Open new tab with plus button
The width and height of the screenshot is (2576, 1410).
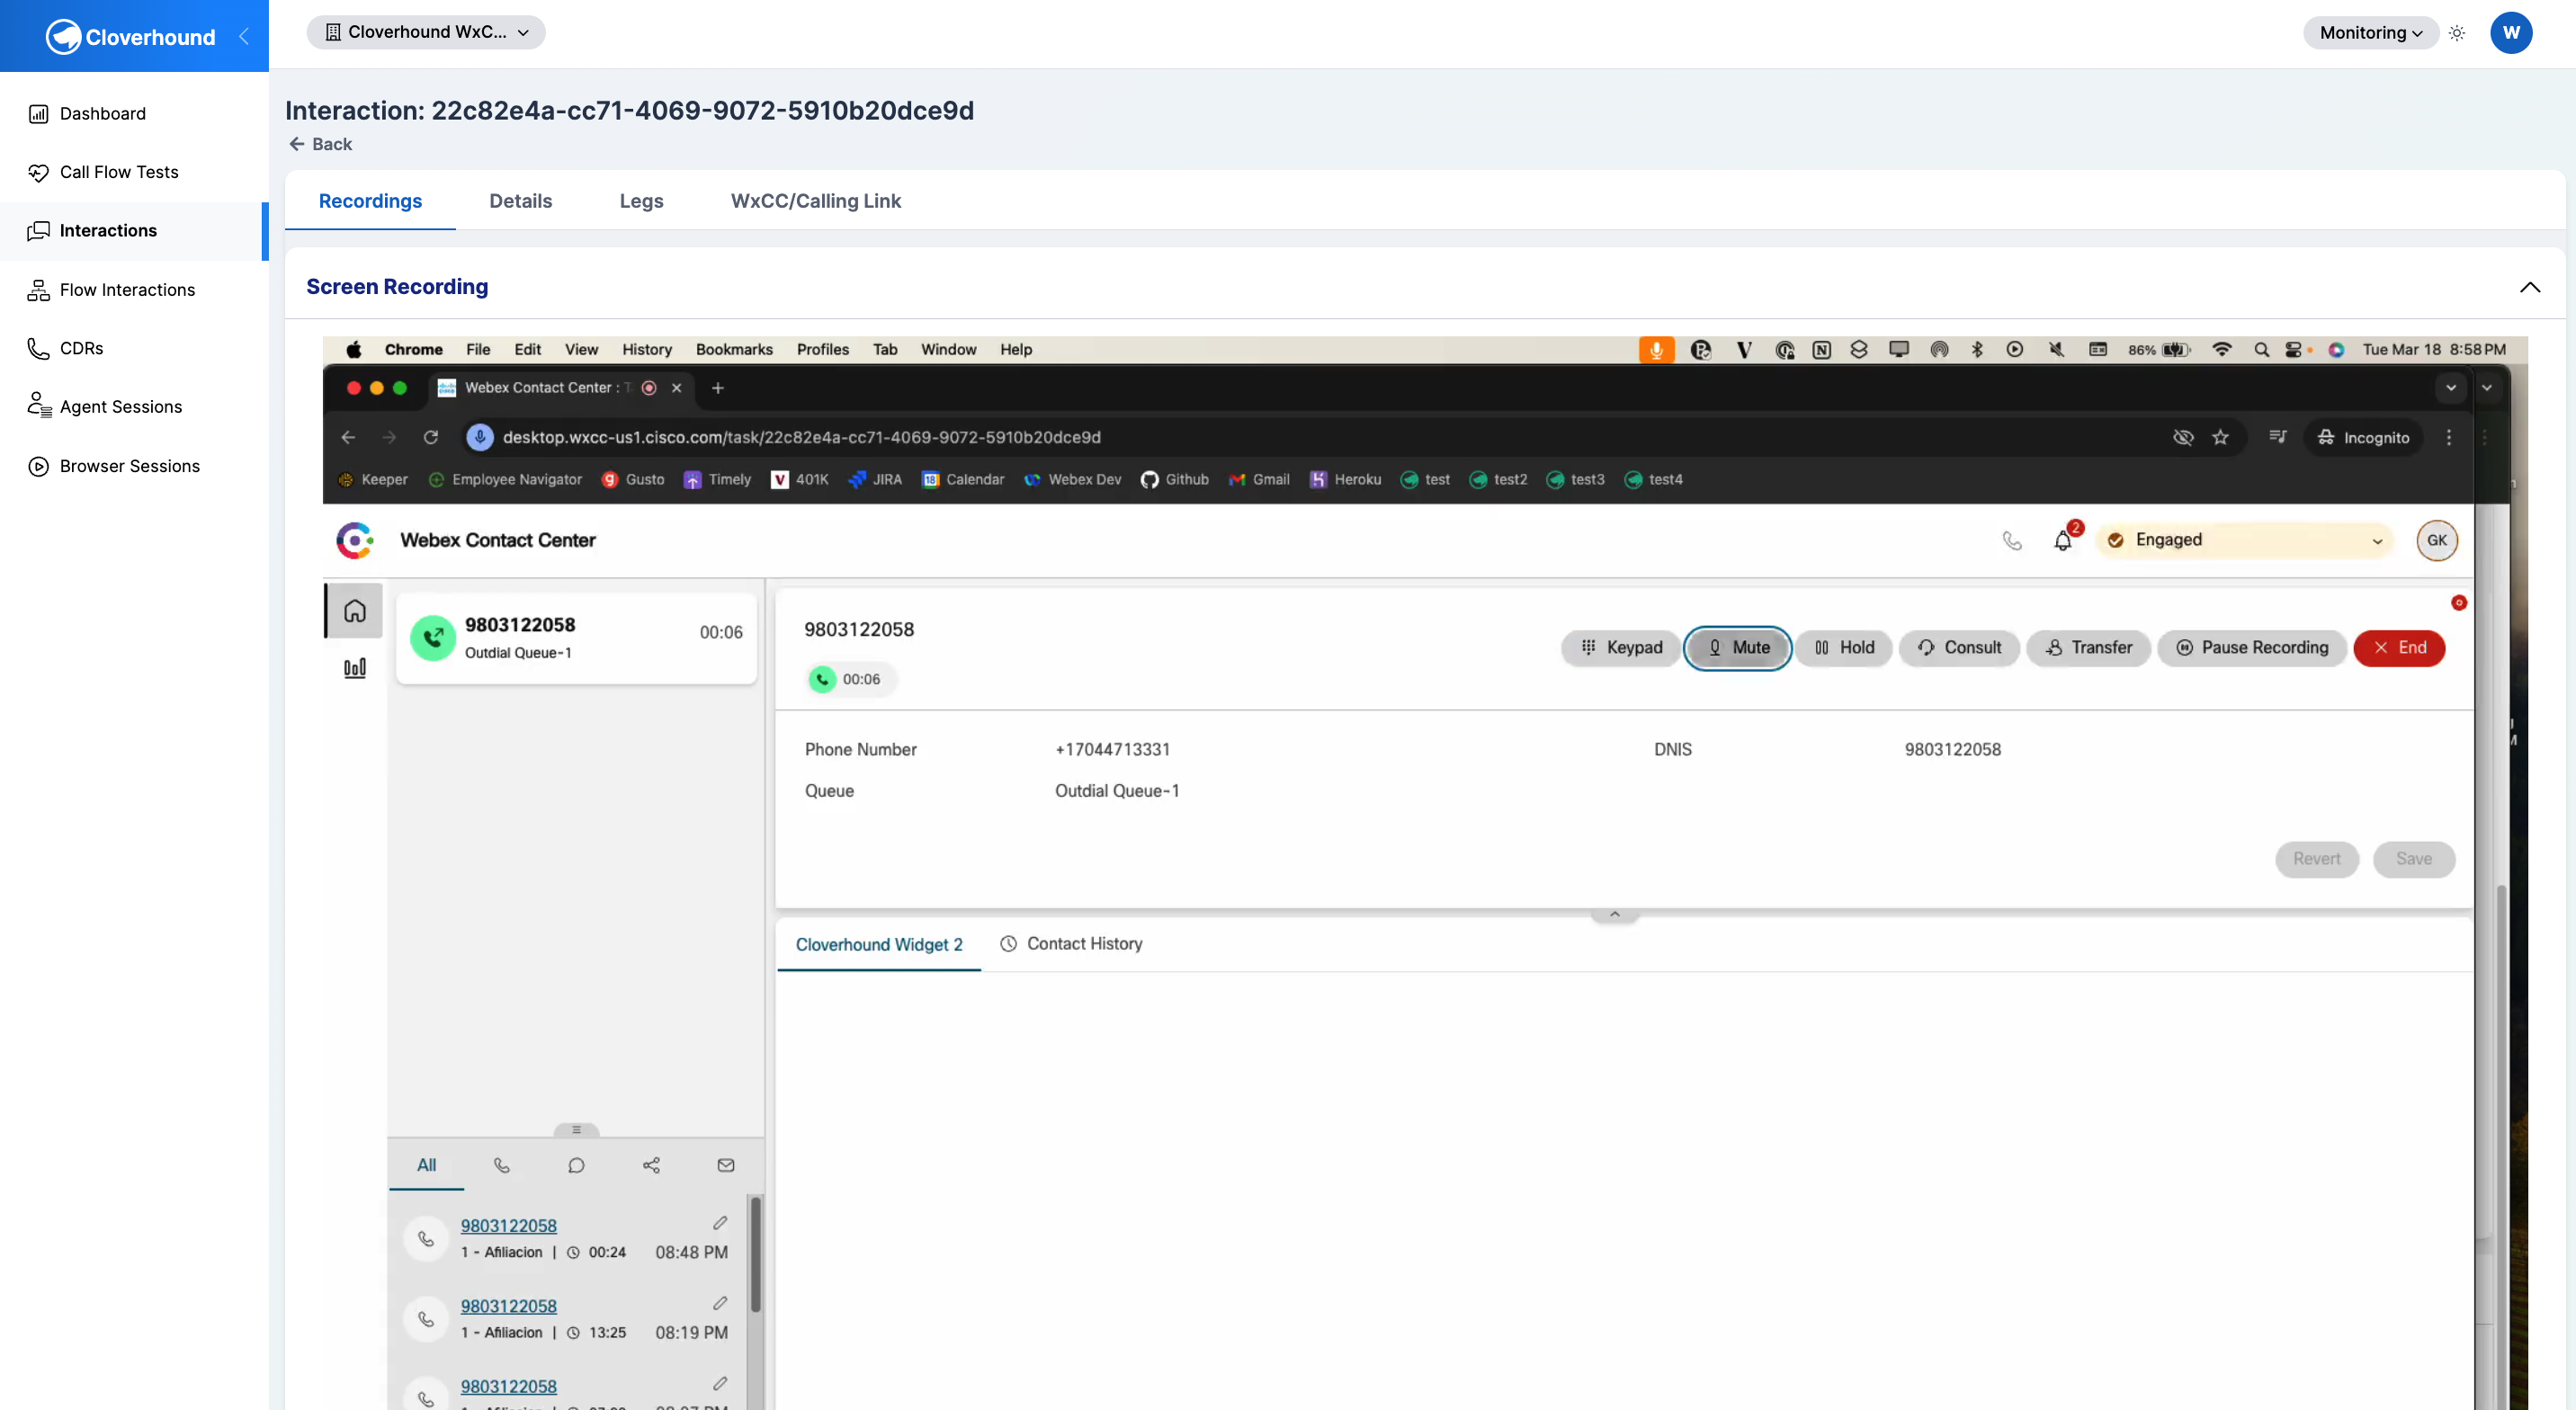coord(717,388)
